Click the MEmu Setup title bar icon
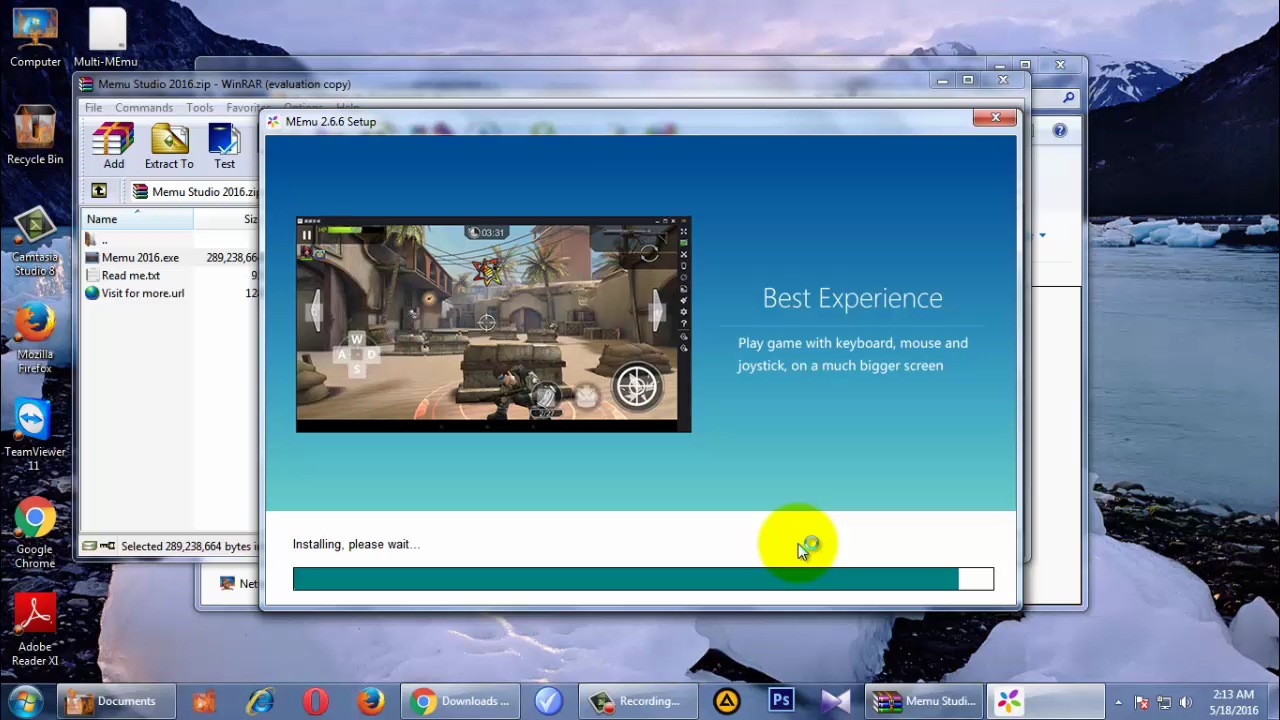Image resolution: width=1280 pixels, height=720 pixels. click(272, 122)
